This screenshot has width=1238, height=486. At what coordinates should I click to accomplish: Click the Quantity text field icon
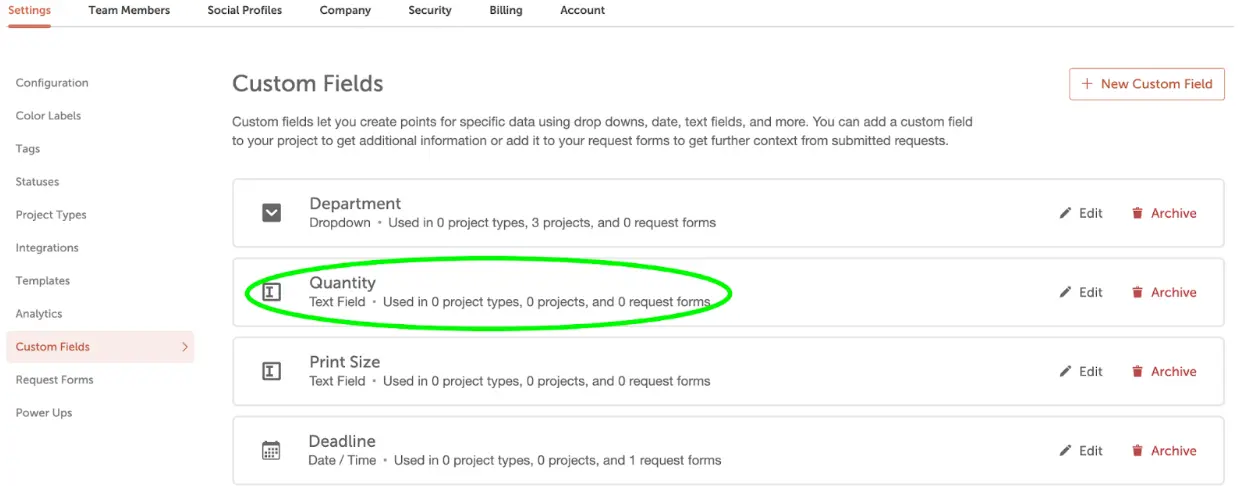click(271, 292)
